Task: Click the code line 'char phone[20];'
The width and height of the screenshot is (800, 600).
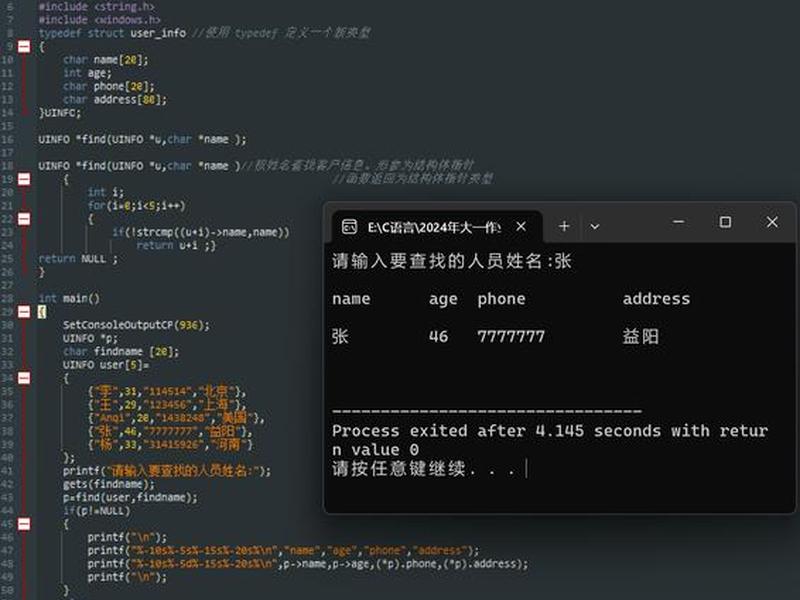Action: click(x=109, y=86)
